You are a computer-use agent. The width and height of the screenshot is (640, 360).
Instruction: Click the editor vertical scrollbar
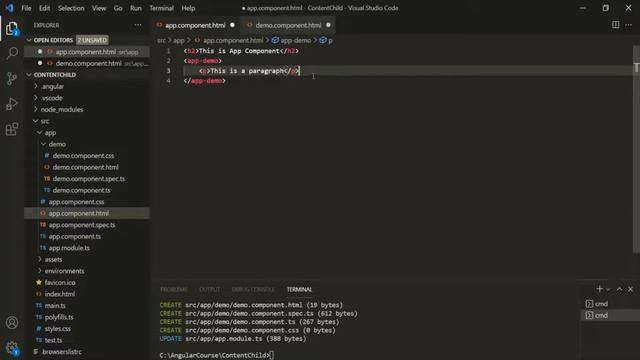636,149
